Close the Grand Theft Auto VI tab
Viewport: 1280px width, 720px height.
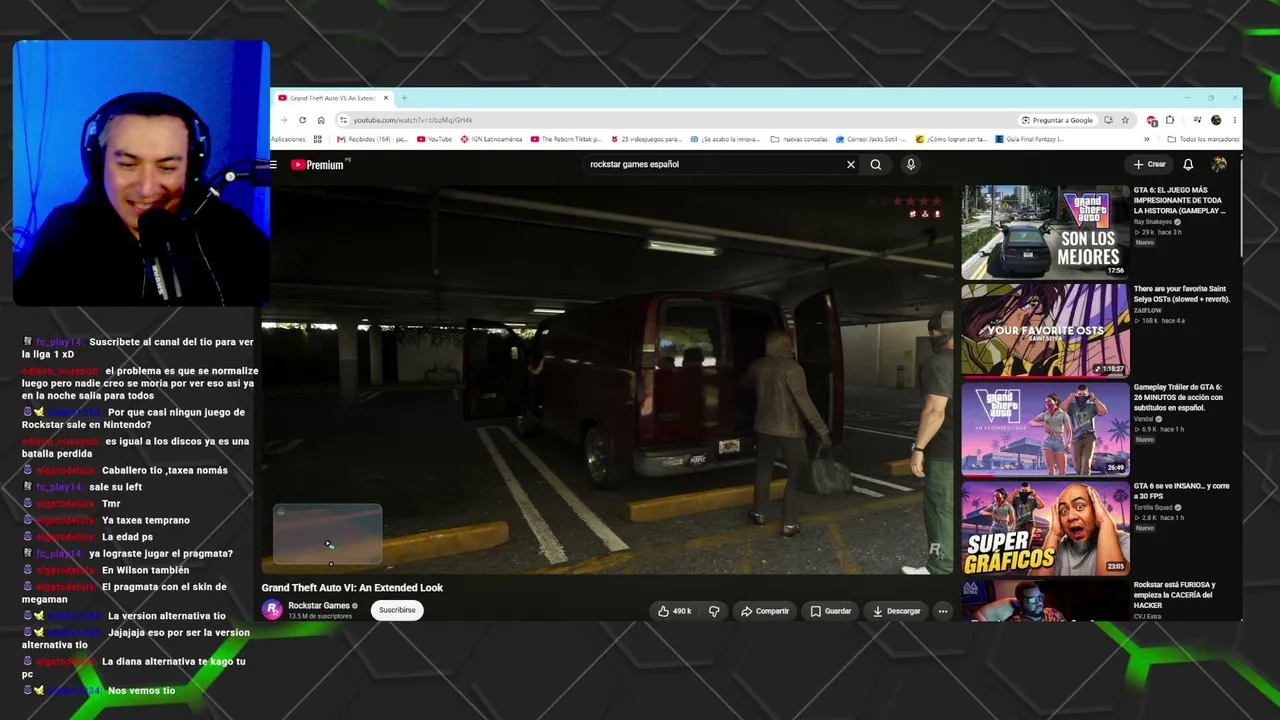pos(388,98)
